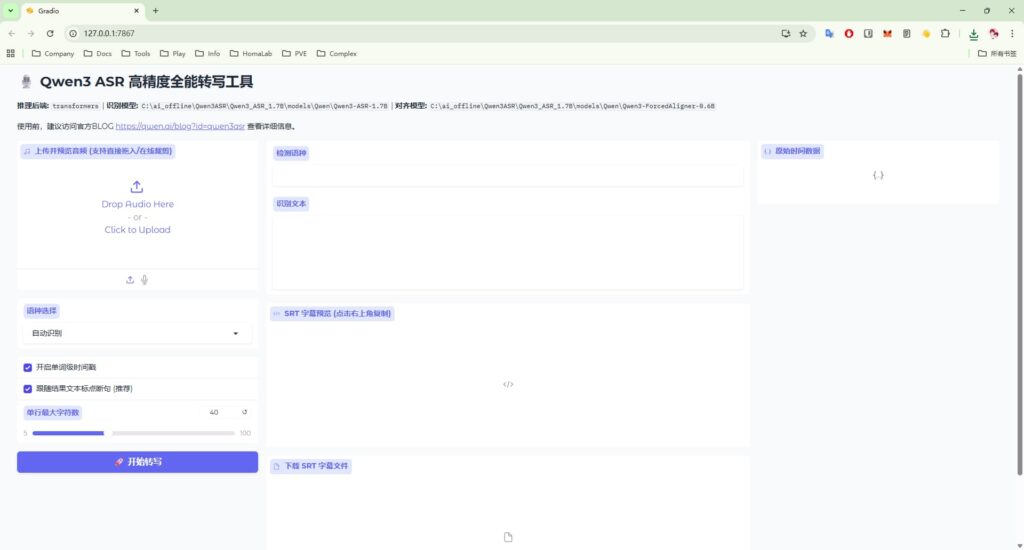Go forward to the next page
1024x550 pixels.
click(31, 33)
